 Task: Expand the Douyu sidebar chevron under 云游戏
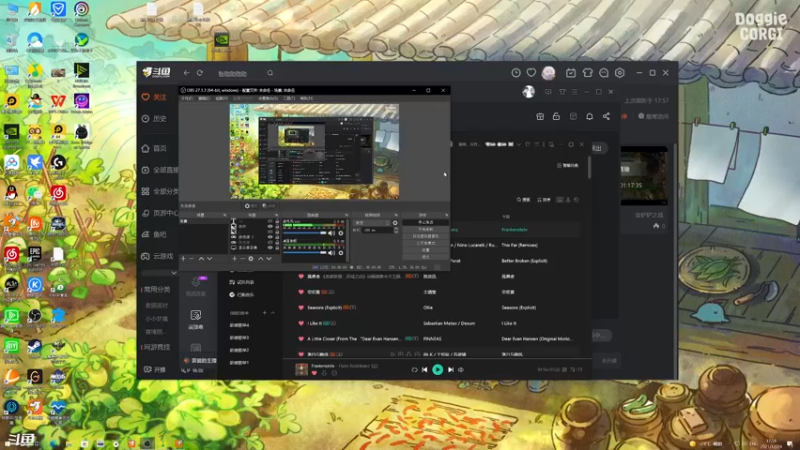tap(173, 273)
